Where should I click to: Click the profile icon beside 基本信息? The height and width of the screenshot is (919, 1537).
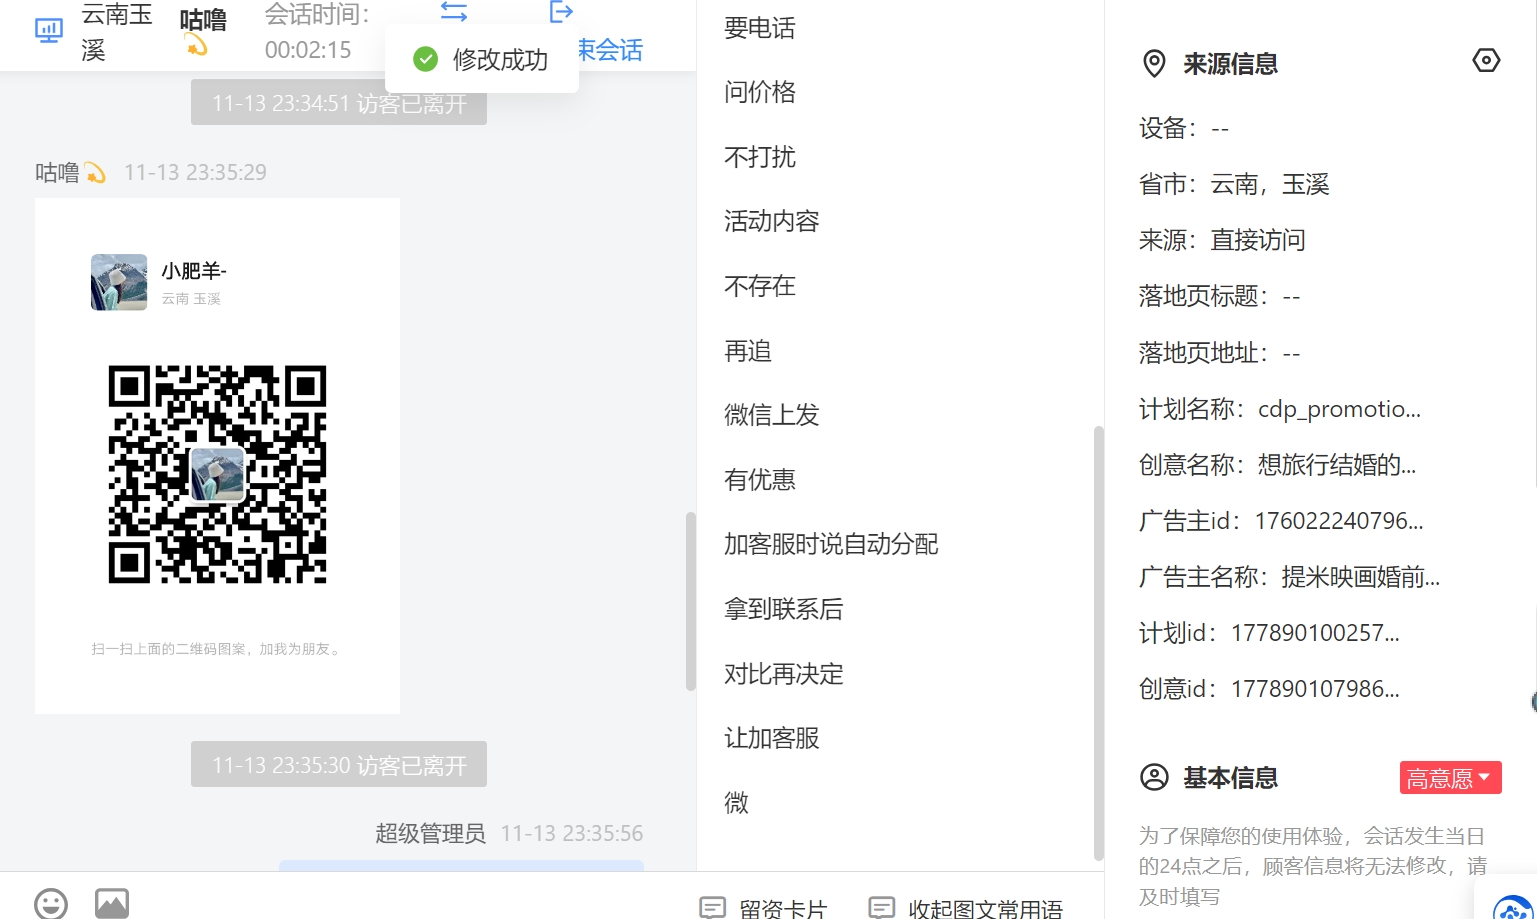(x=1154, y=777)
